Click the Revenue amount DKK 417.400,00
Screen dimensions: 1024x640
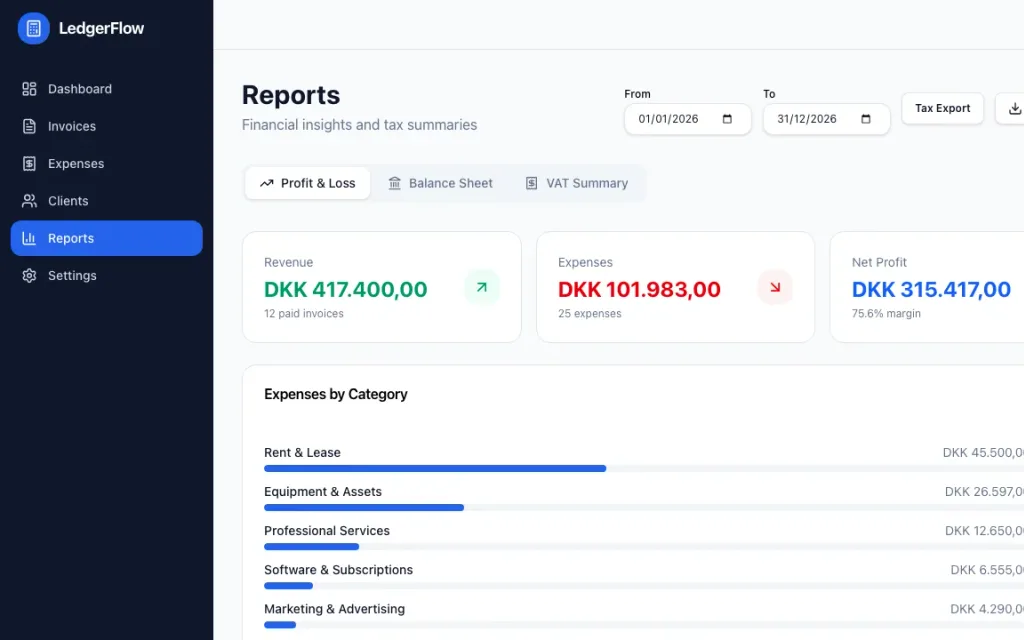pos(345,289)
